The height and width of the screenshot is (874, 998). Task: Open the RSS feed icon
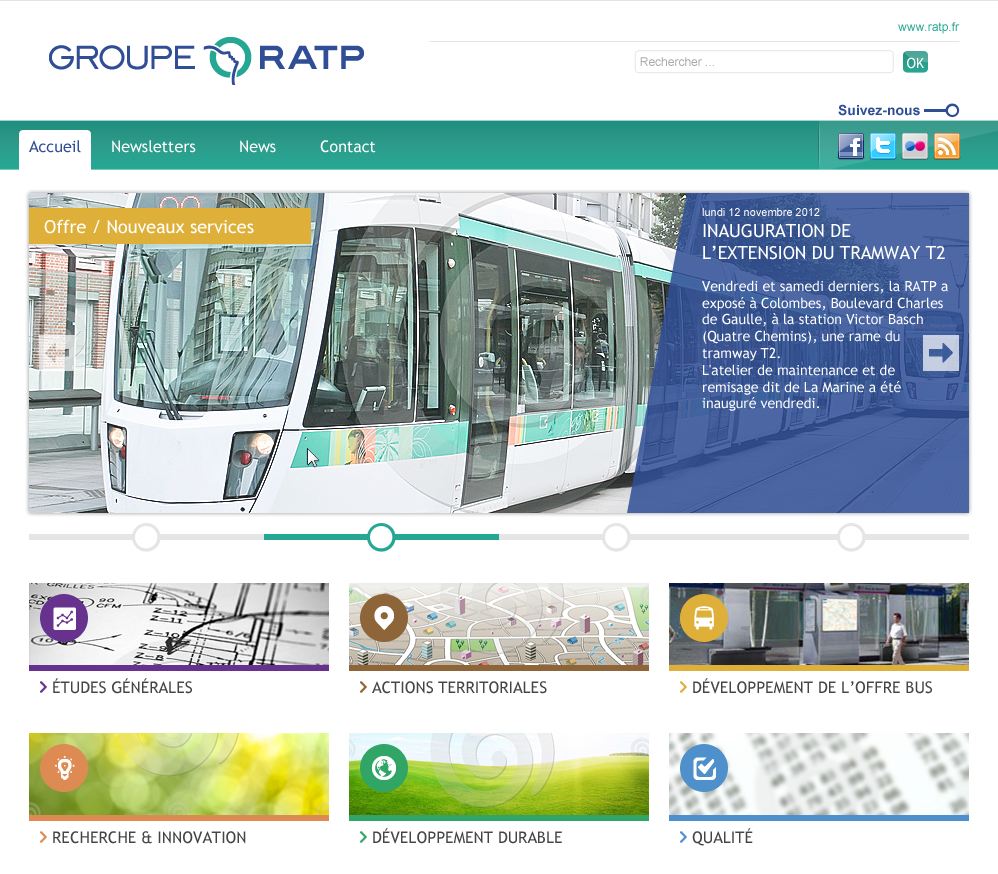coord(946,146)
